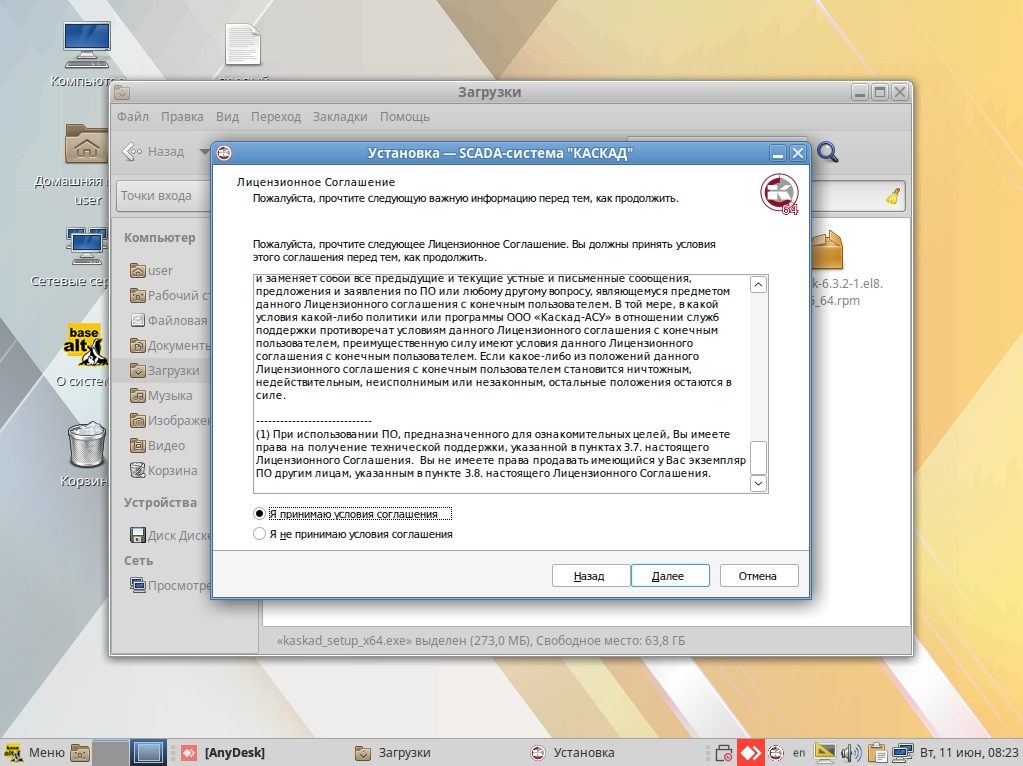
Task: Open the Меню start menu
Action: [x=35, y=752]
